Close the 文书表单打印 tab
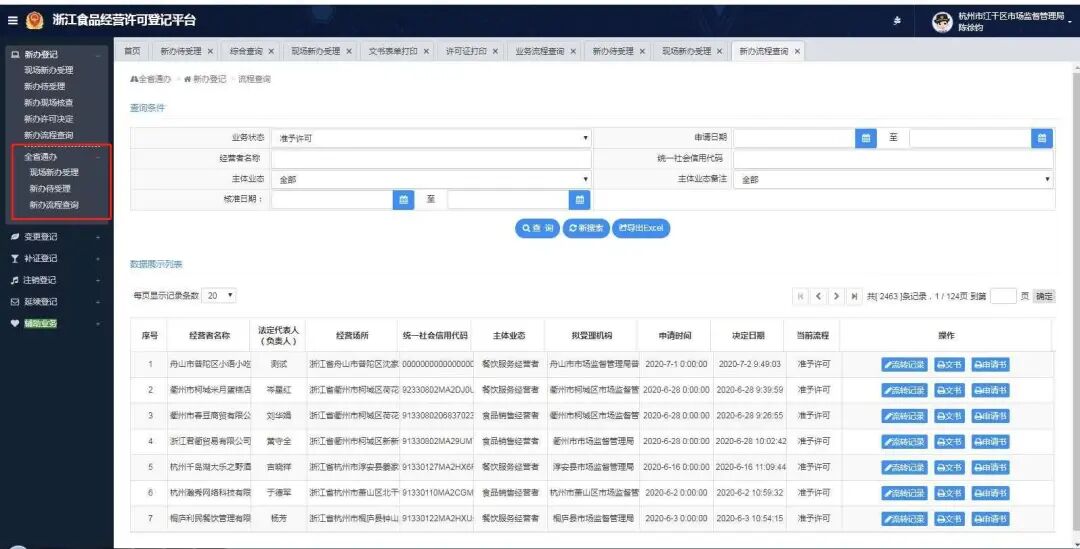Screen dimensions: 1080x549 [x=426, y=52]
